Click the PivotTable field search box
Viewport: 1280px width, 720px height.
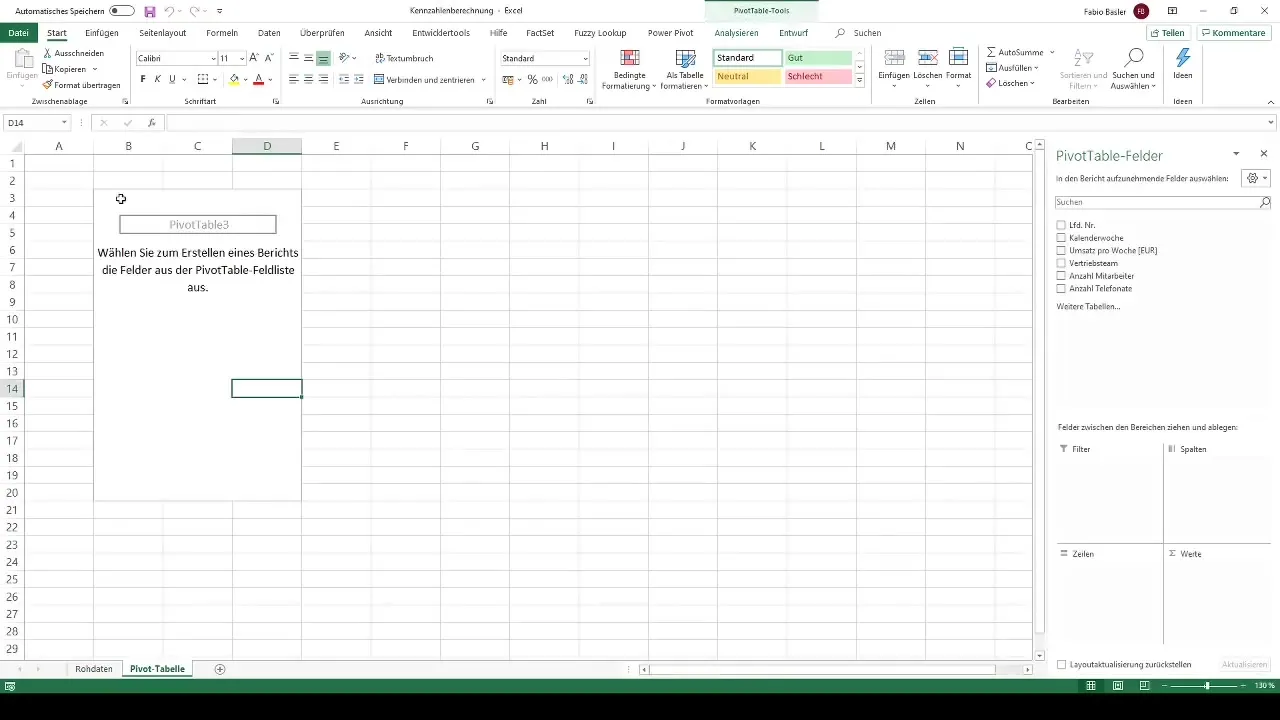1163,202
